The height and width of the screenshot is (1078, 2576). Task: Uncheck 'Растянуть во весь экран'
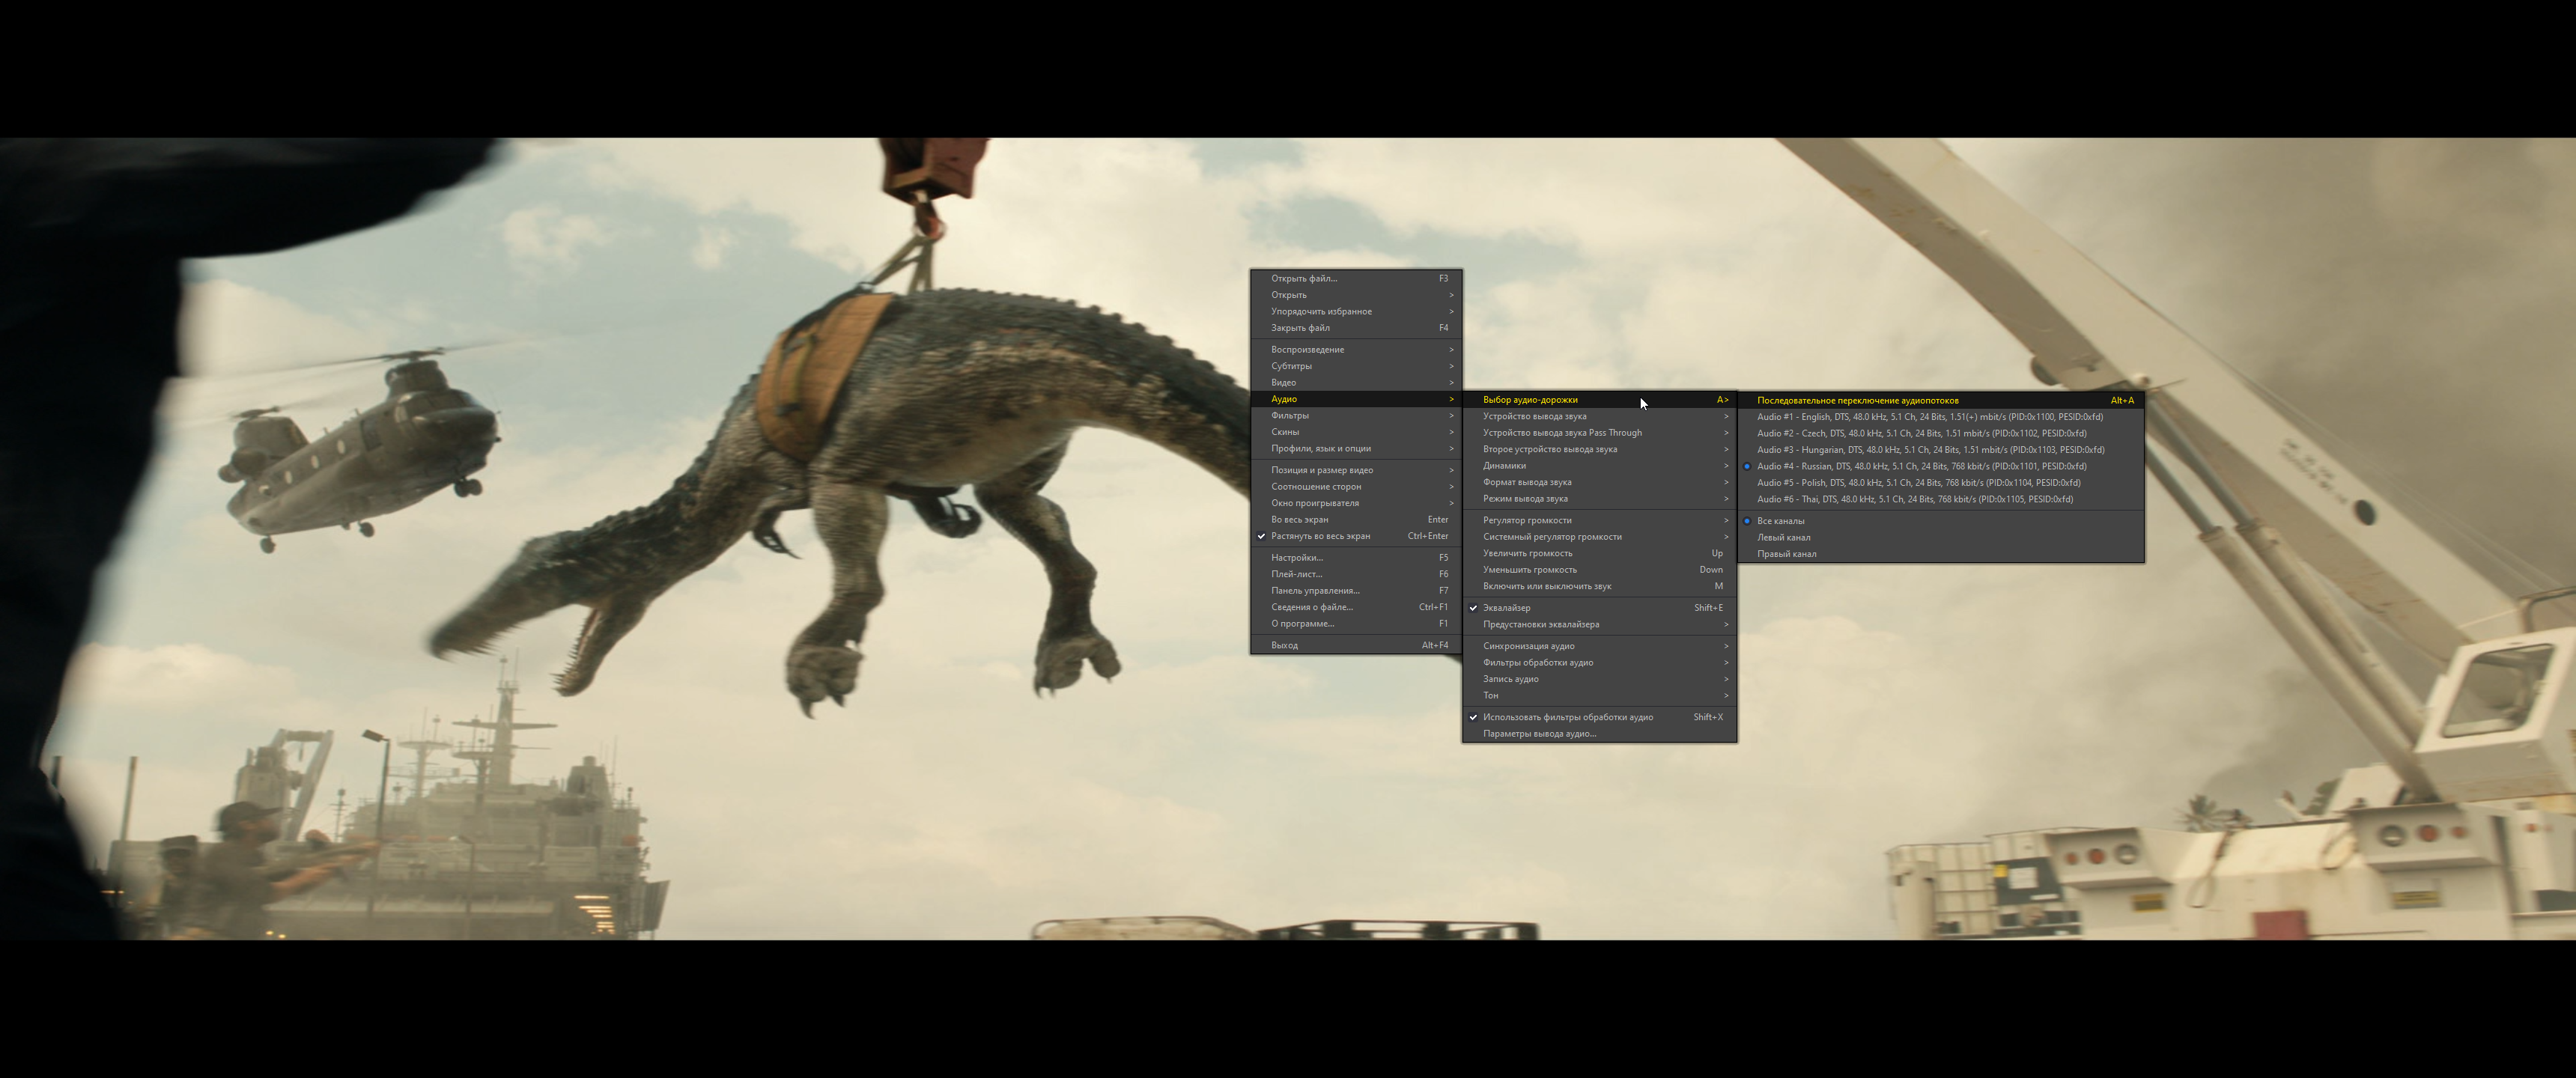point(1356,536)
